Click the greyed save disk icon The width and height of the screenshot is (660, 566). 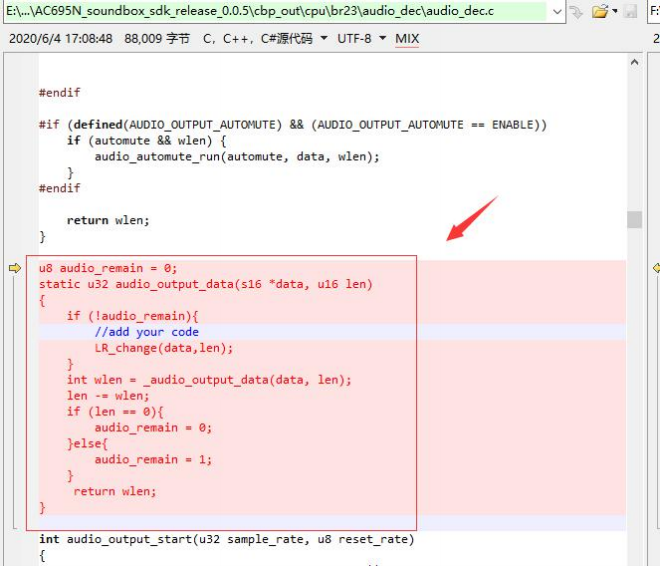(x=630, y=12)
